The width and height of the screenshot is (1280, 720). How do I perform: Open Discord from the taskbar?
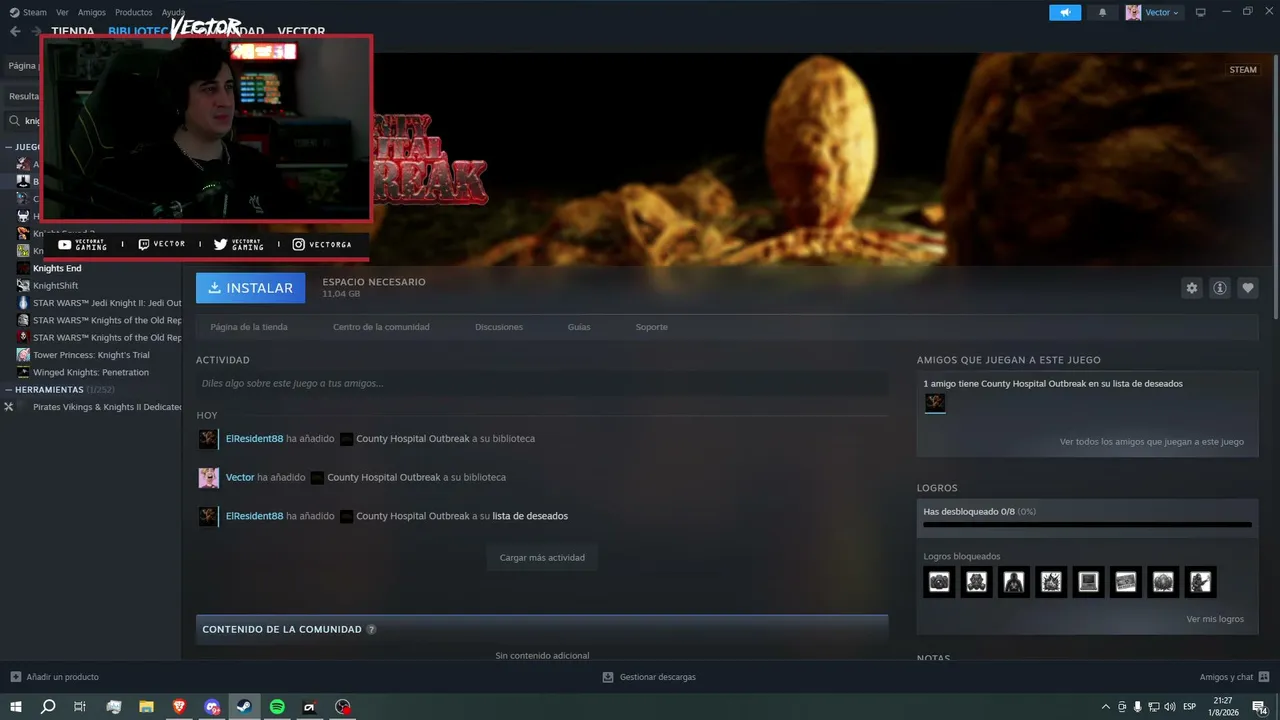click(x=212, y=707)
